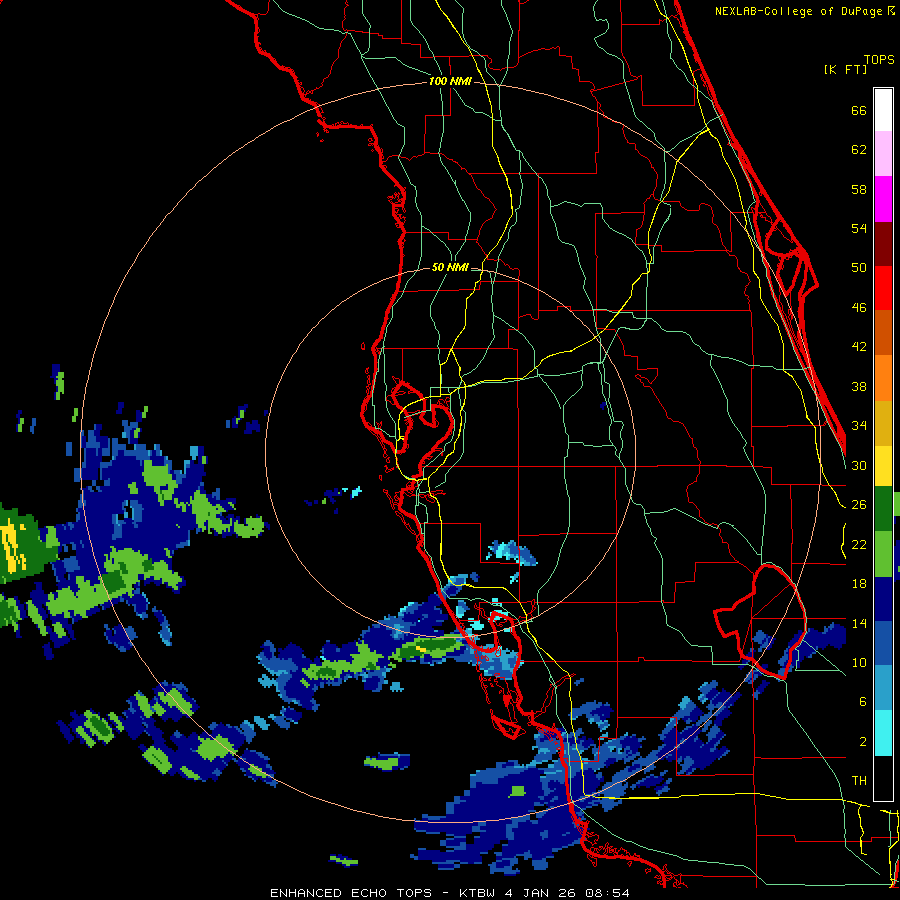900x900 pixels.
Task: Select the dark red (maroon) legend swatch
Action: coord(883,244)
